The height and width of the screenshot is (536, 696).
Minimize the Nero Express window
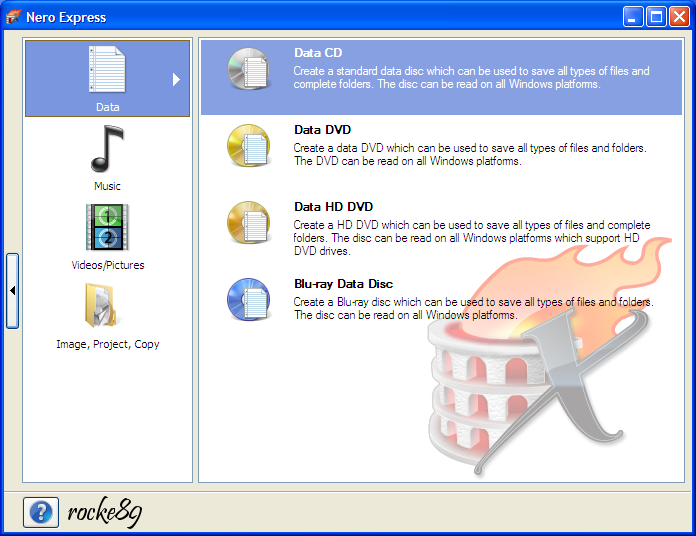point(633,17)
